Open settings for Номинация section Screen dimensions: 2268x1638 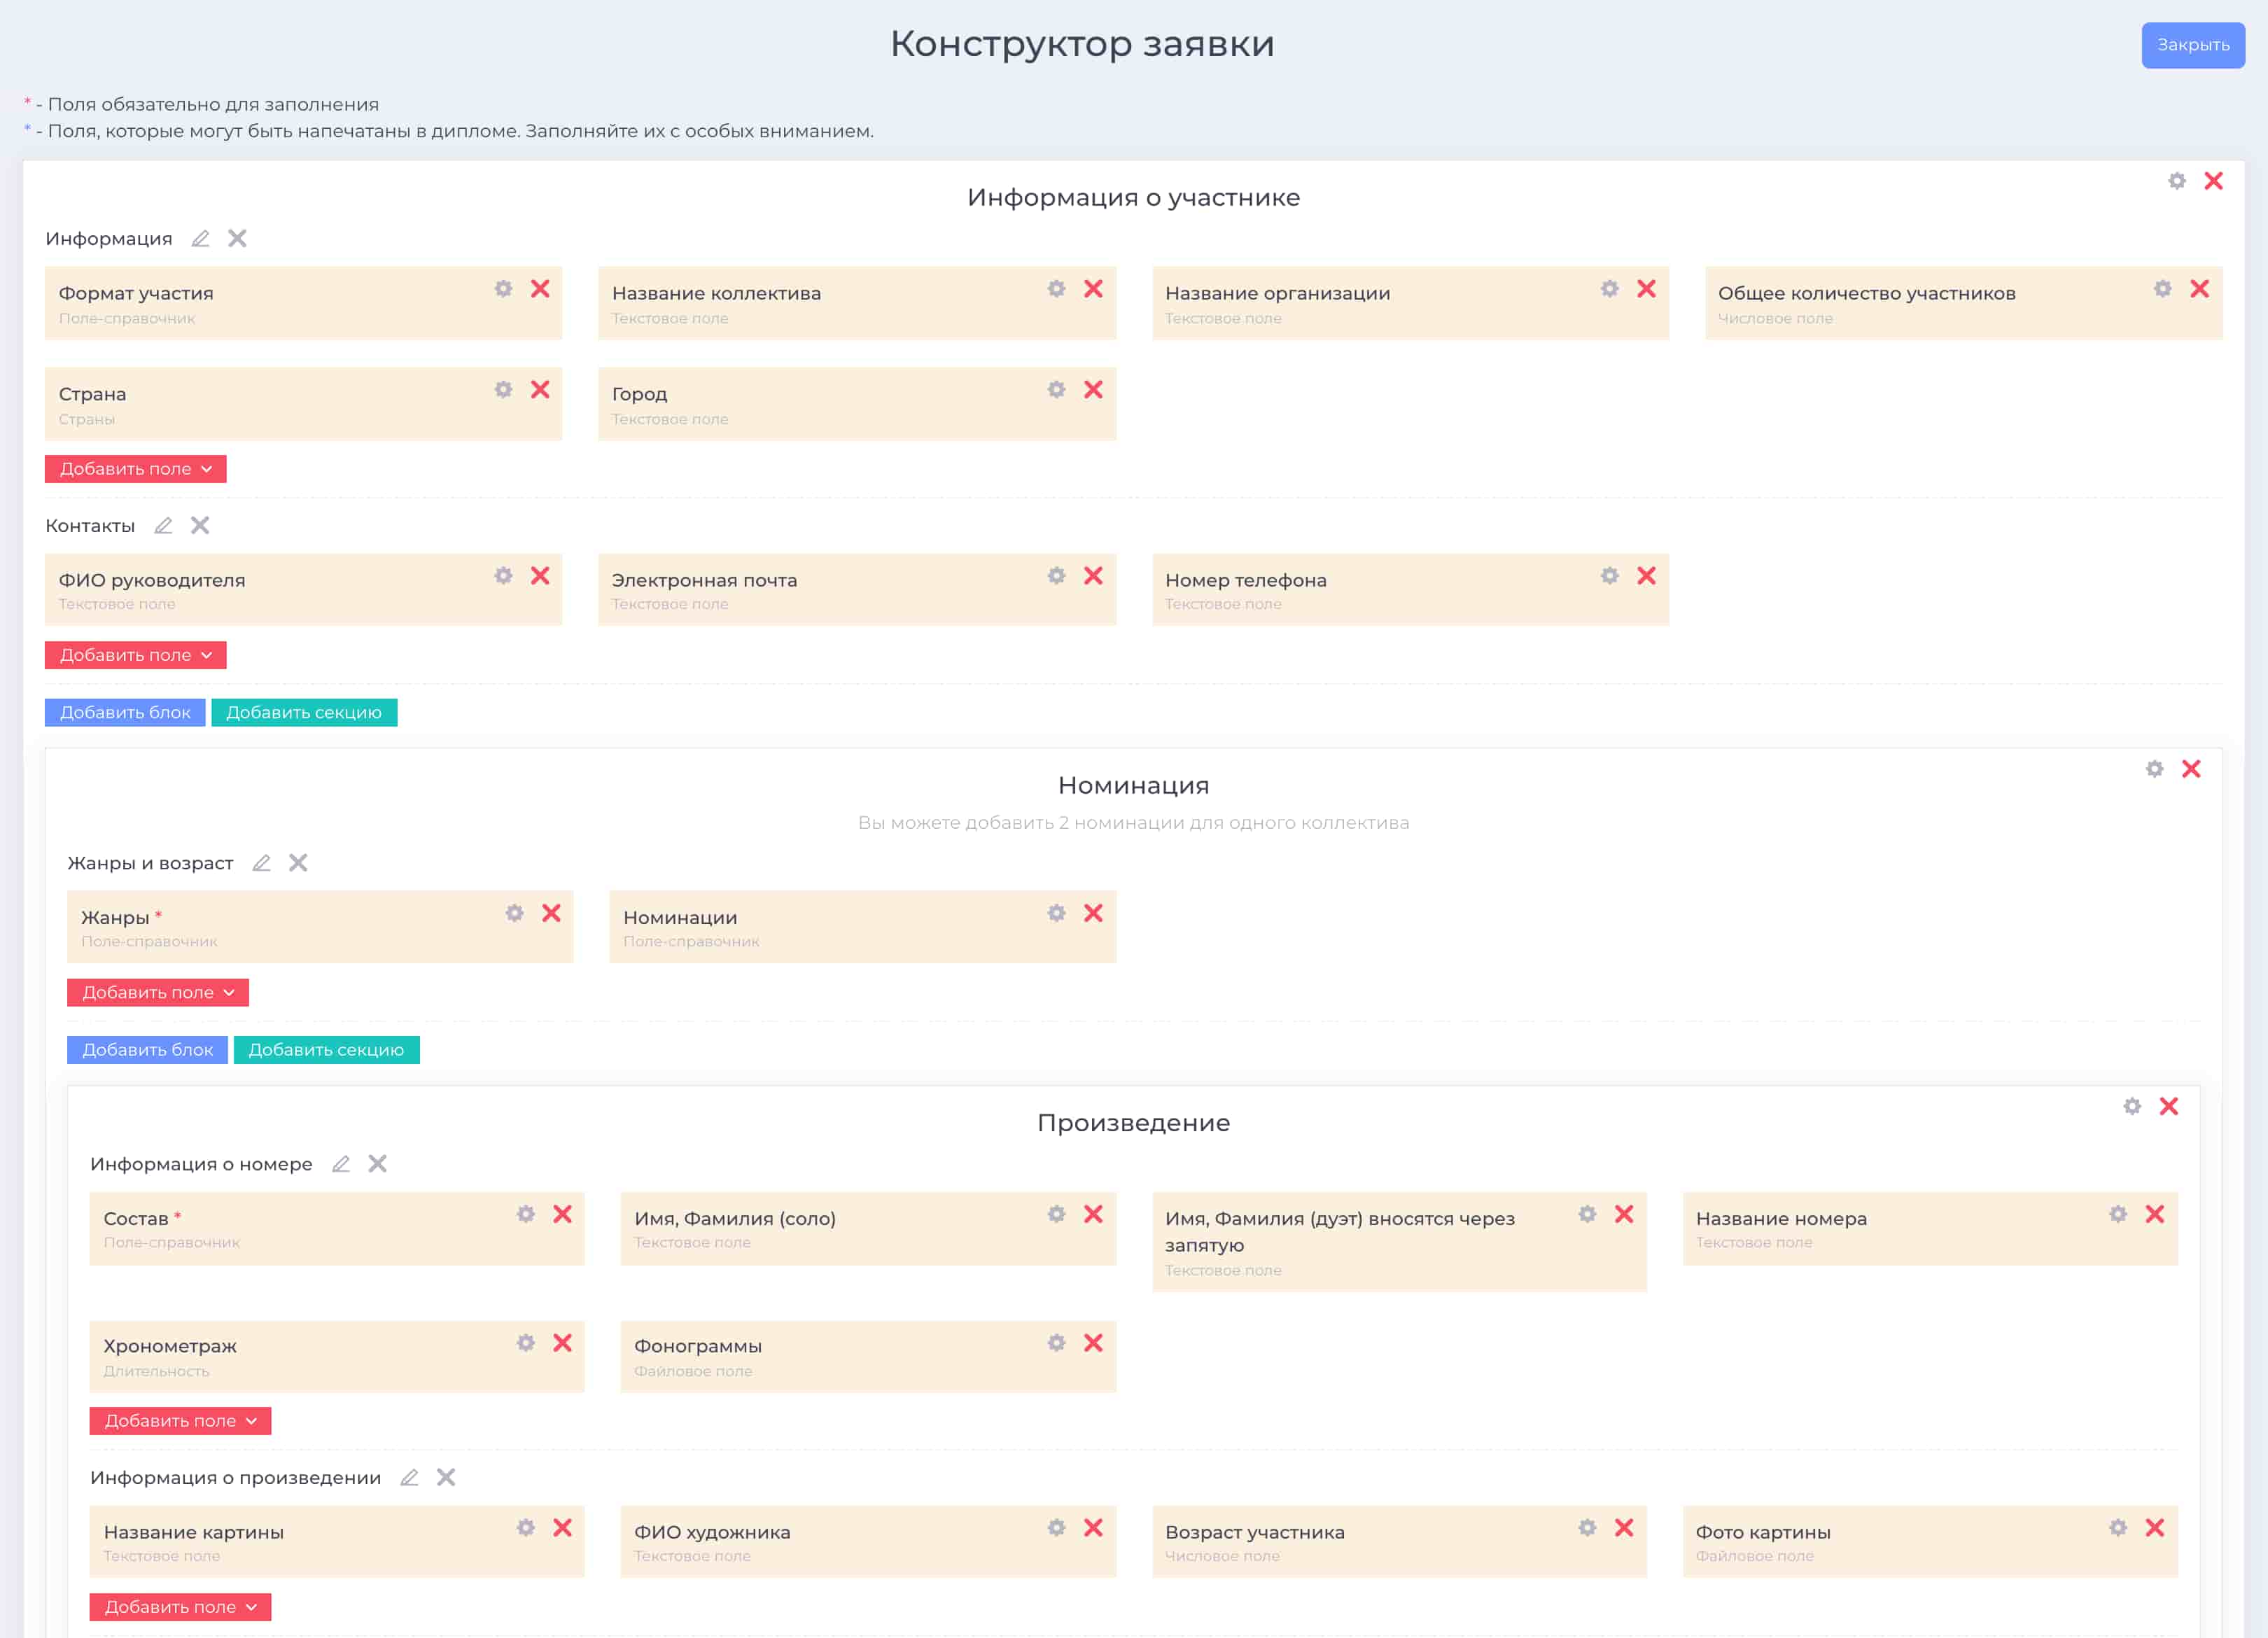pos(2154,769)
